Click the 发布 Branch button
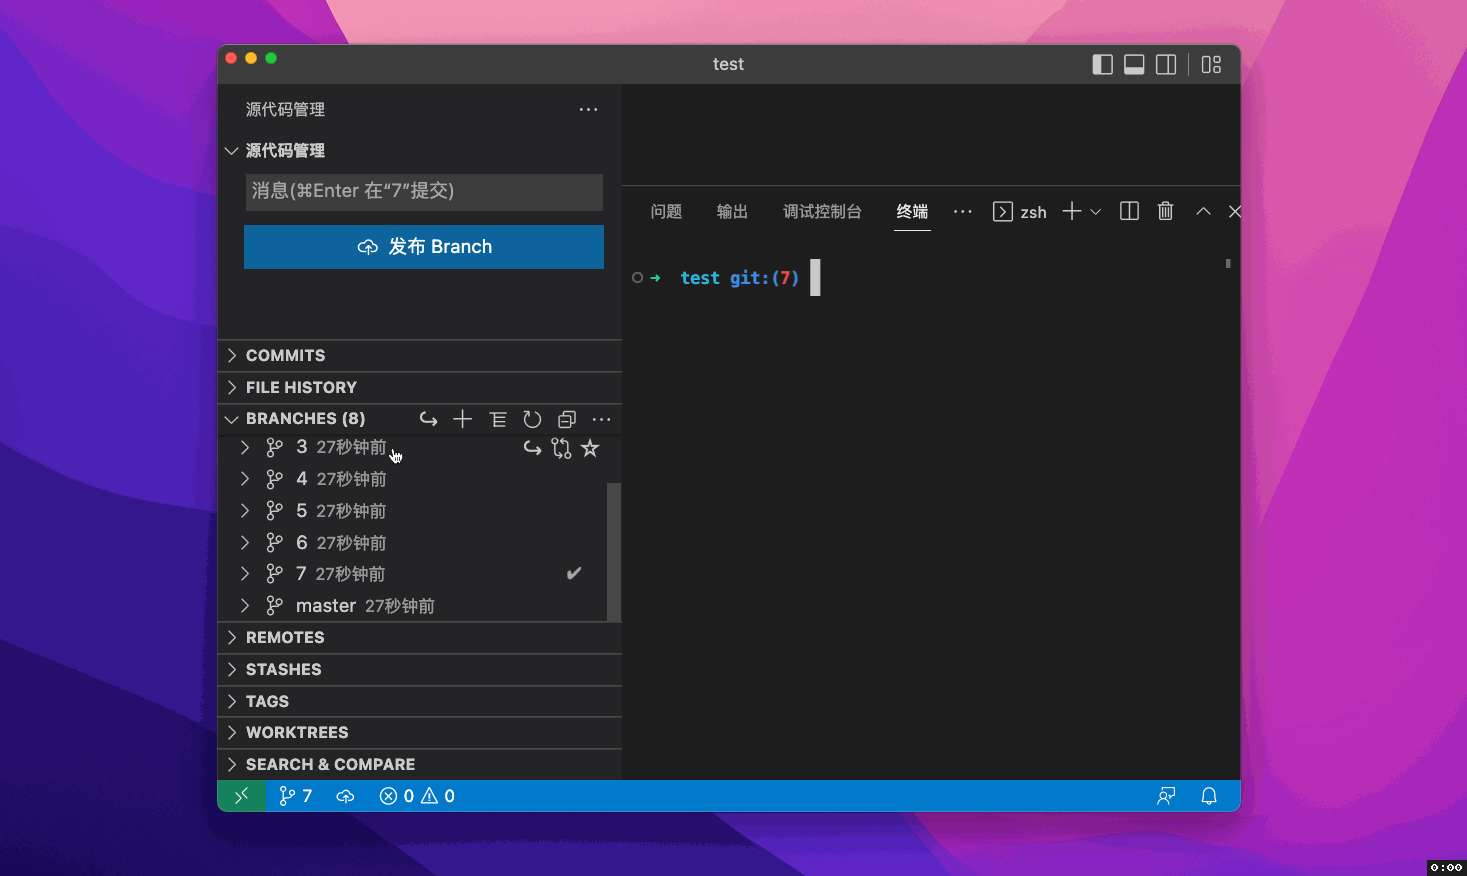Viewport: 1467px width, 876px height. pos(424,247)
